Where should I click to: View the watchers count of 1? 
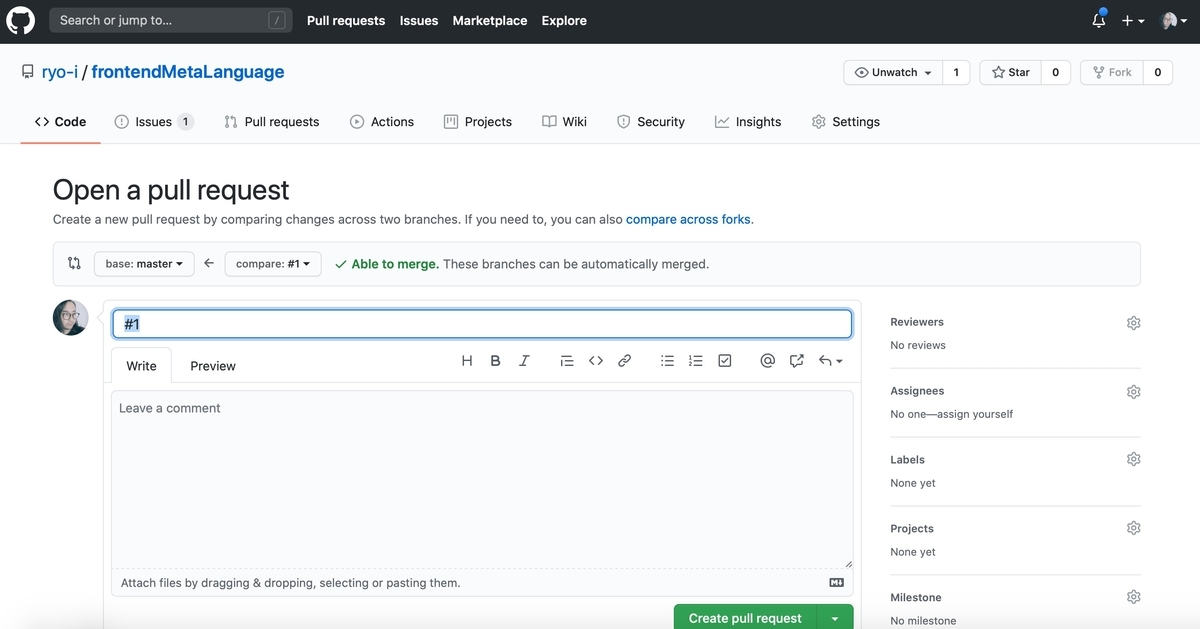956,72
